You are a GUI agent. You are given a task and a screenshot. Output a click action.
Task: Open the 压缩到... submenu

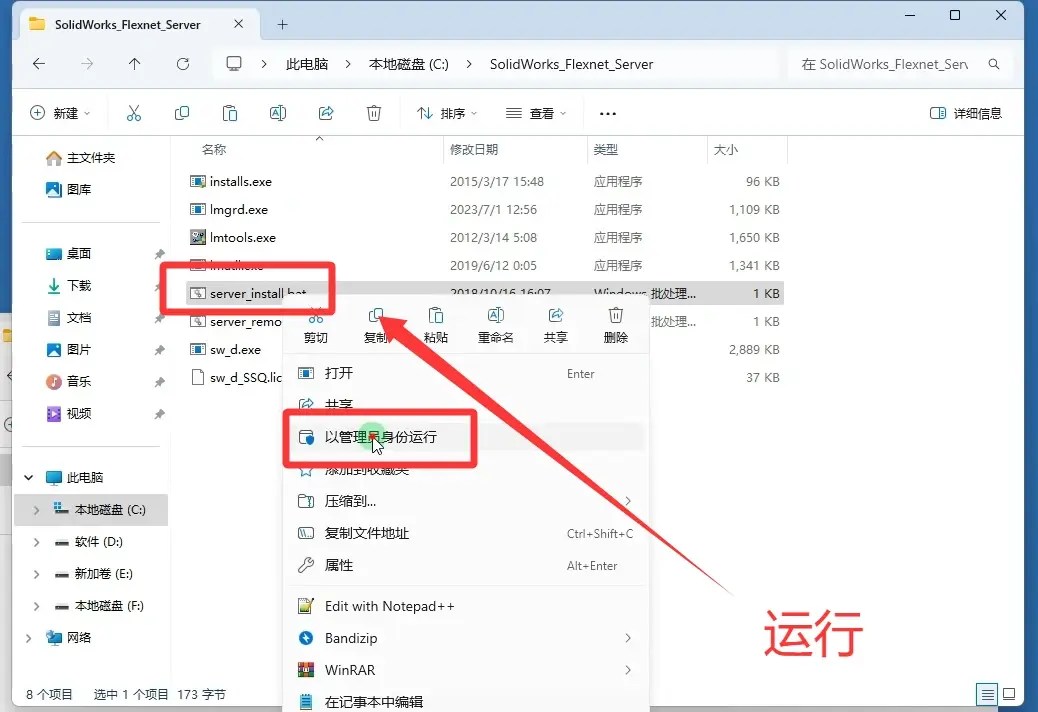click(466, 501)
